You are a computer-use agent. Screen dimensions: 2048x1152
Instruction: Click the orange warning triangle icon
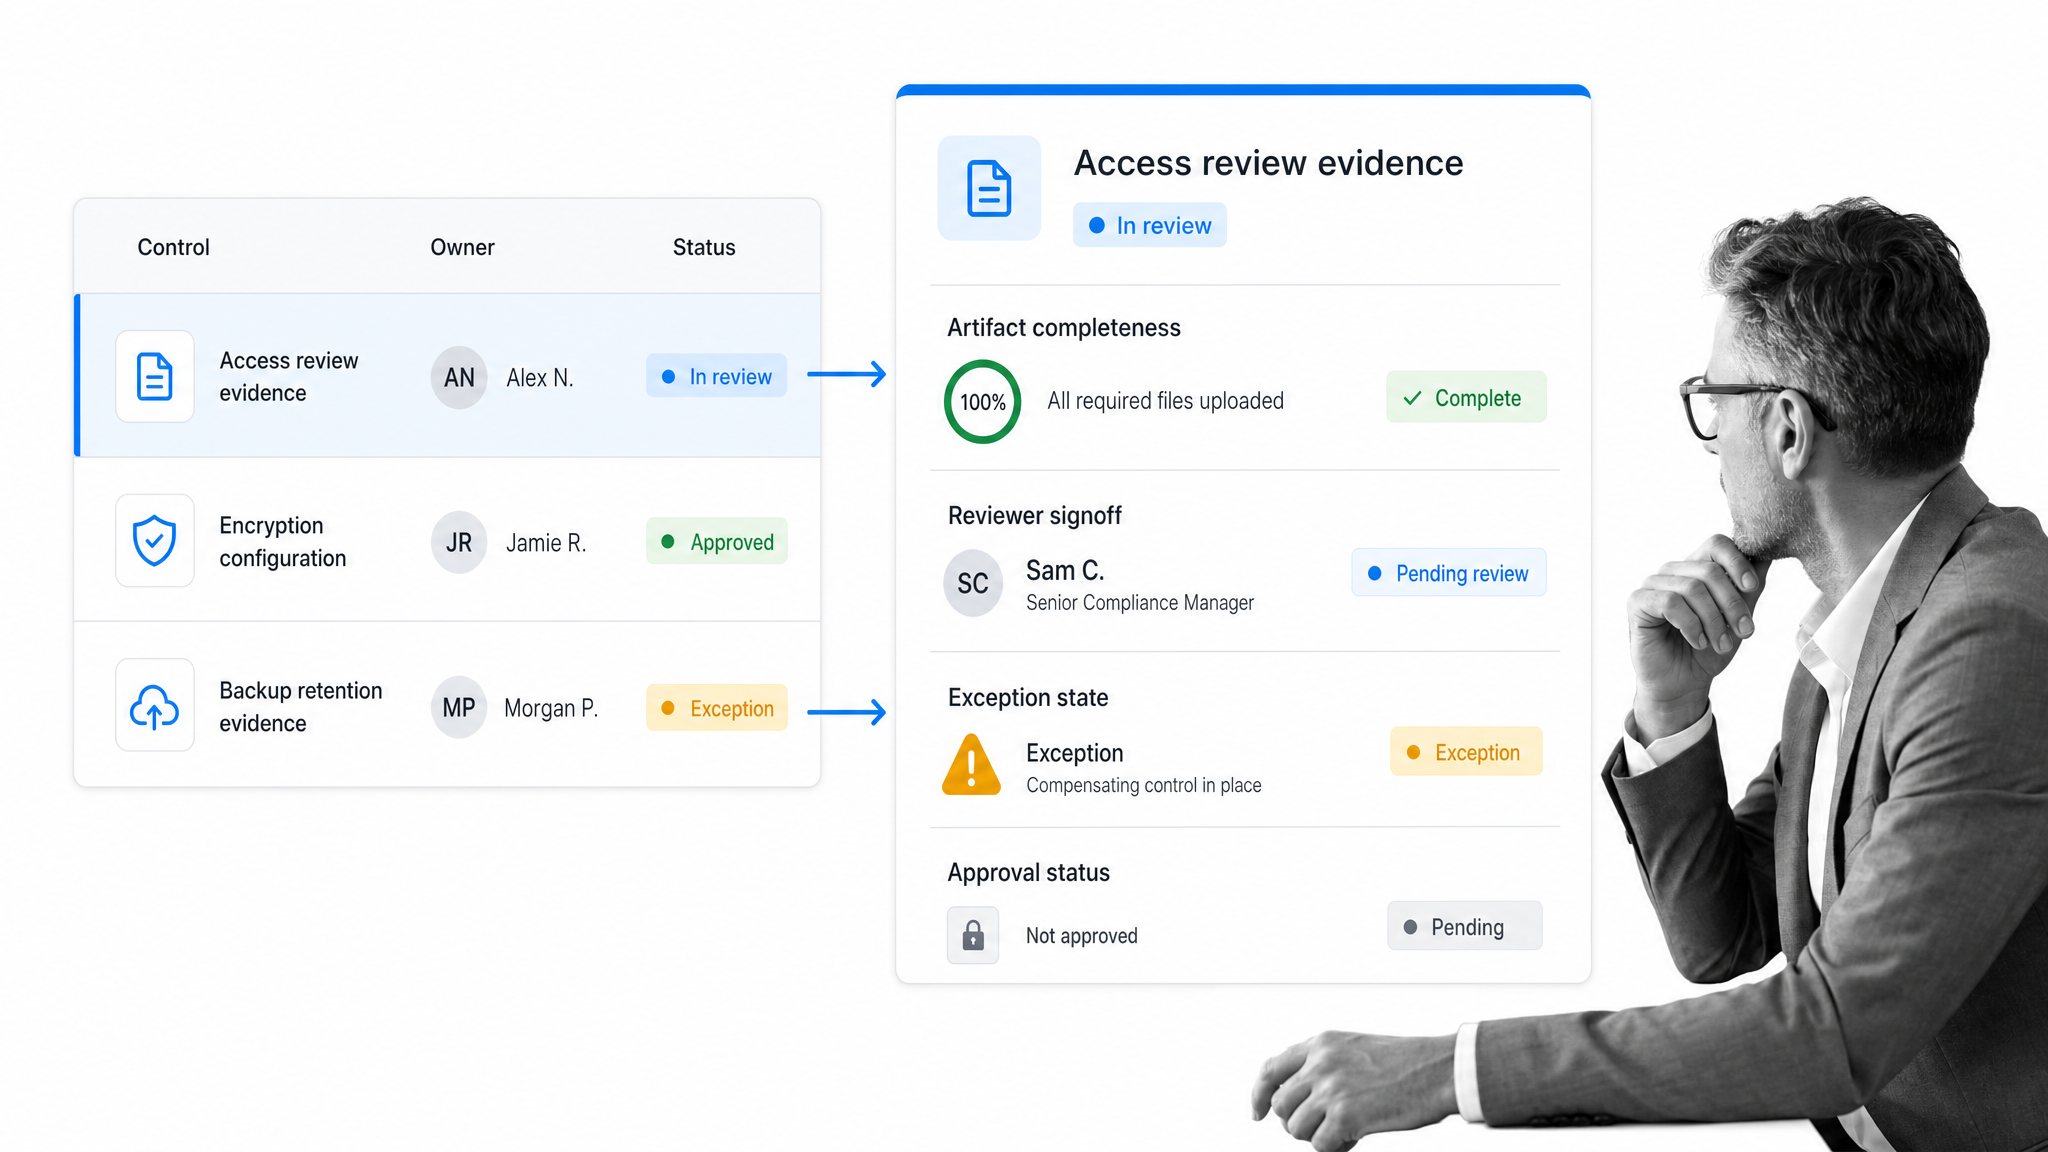pyautogui.click(x=971, y=765)
